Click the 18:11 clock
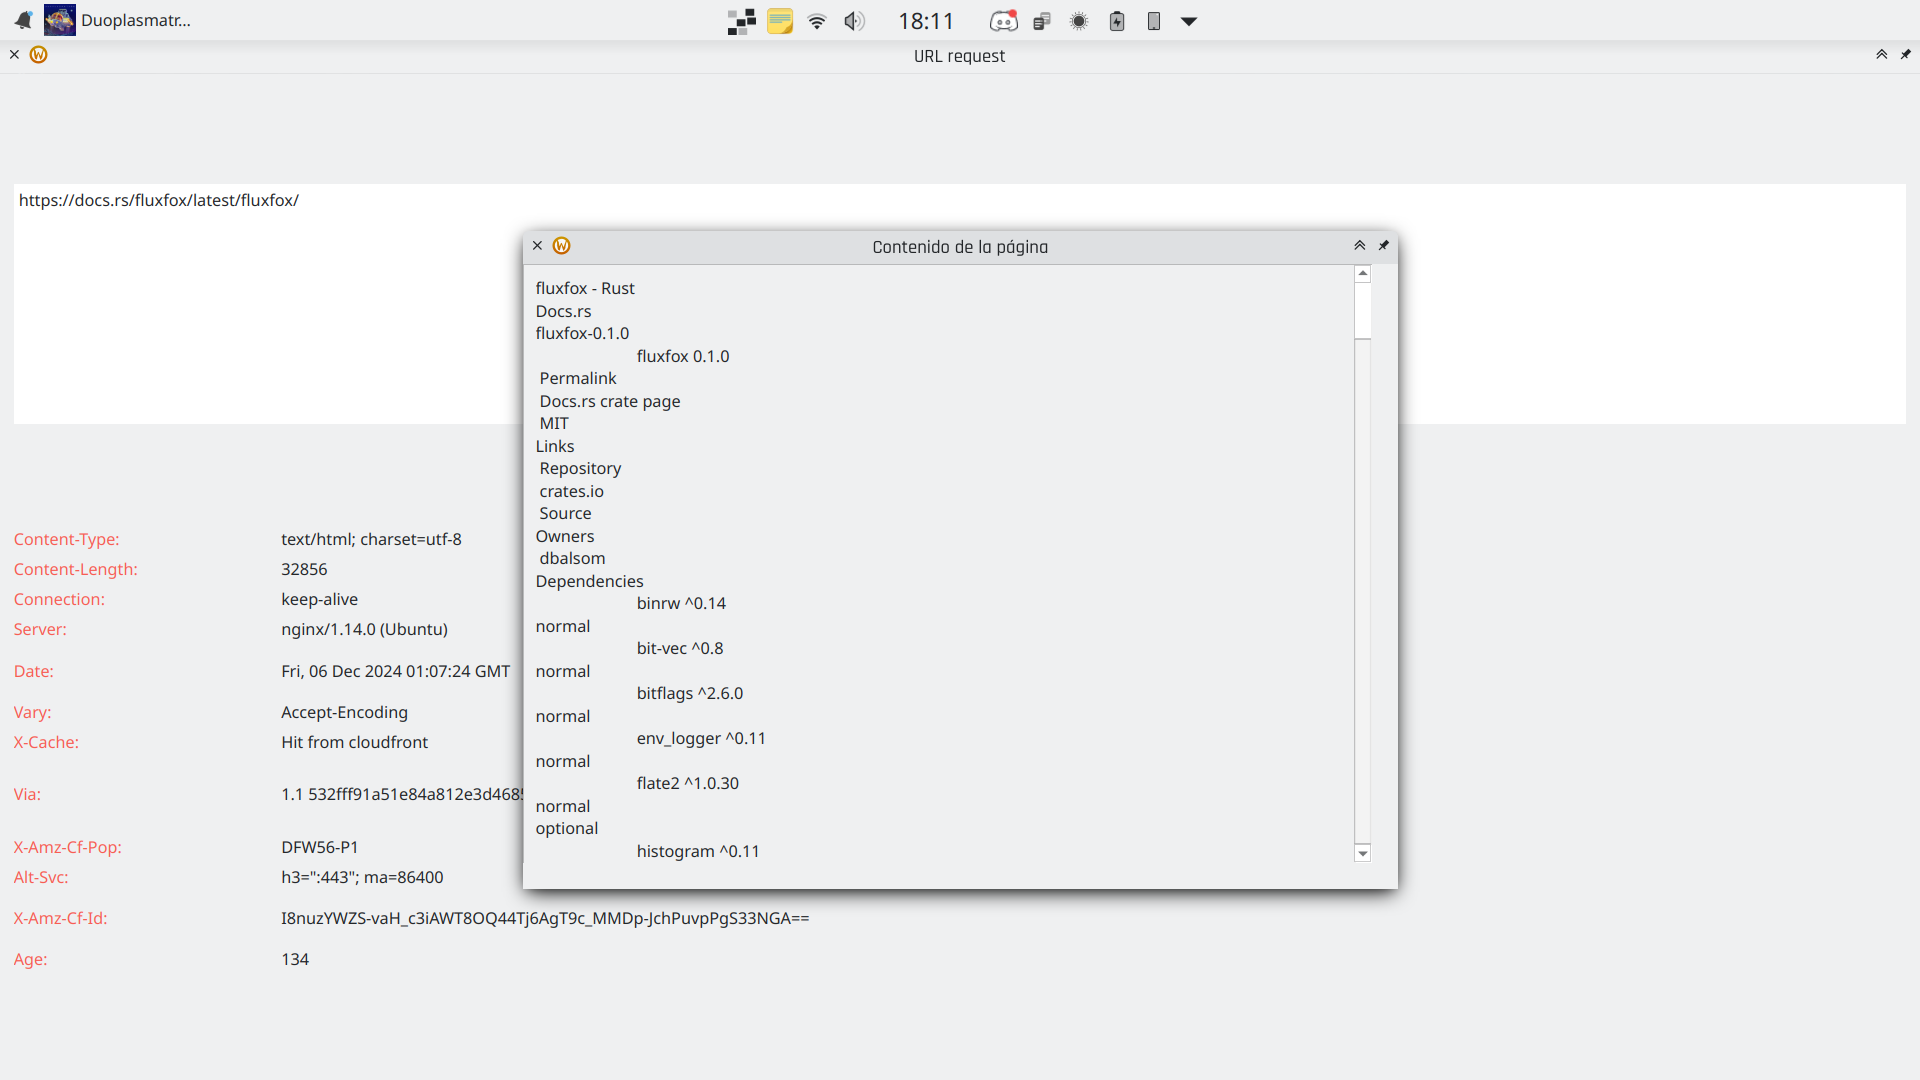The width and height of the screenshot is (1920, 1080). 926,21
